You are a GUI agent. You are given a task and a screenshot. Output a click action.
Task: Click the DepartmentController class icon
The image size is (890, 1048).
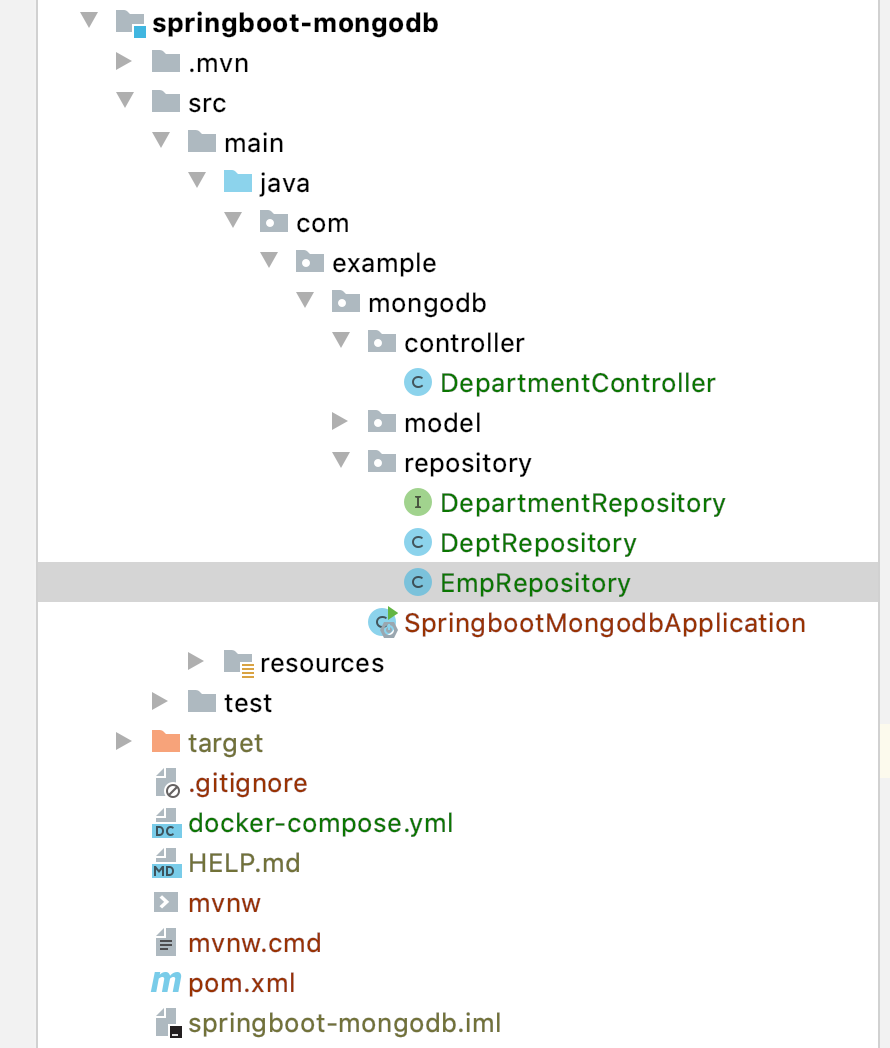coord(417,383)
